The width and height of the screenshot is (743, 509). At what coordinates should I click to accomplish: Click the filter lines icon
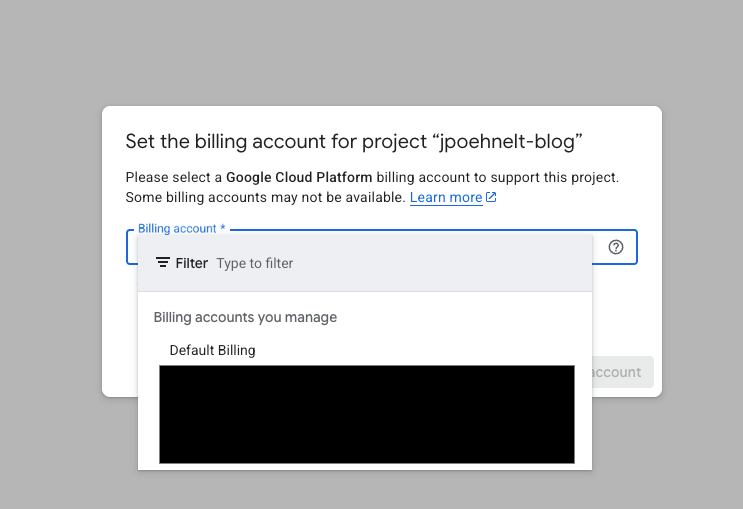tap(163, 263)
